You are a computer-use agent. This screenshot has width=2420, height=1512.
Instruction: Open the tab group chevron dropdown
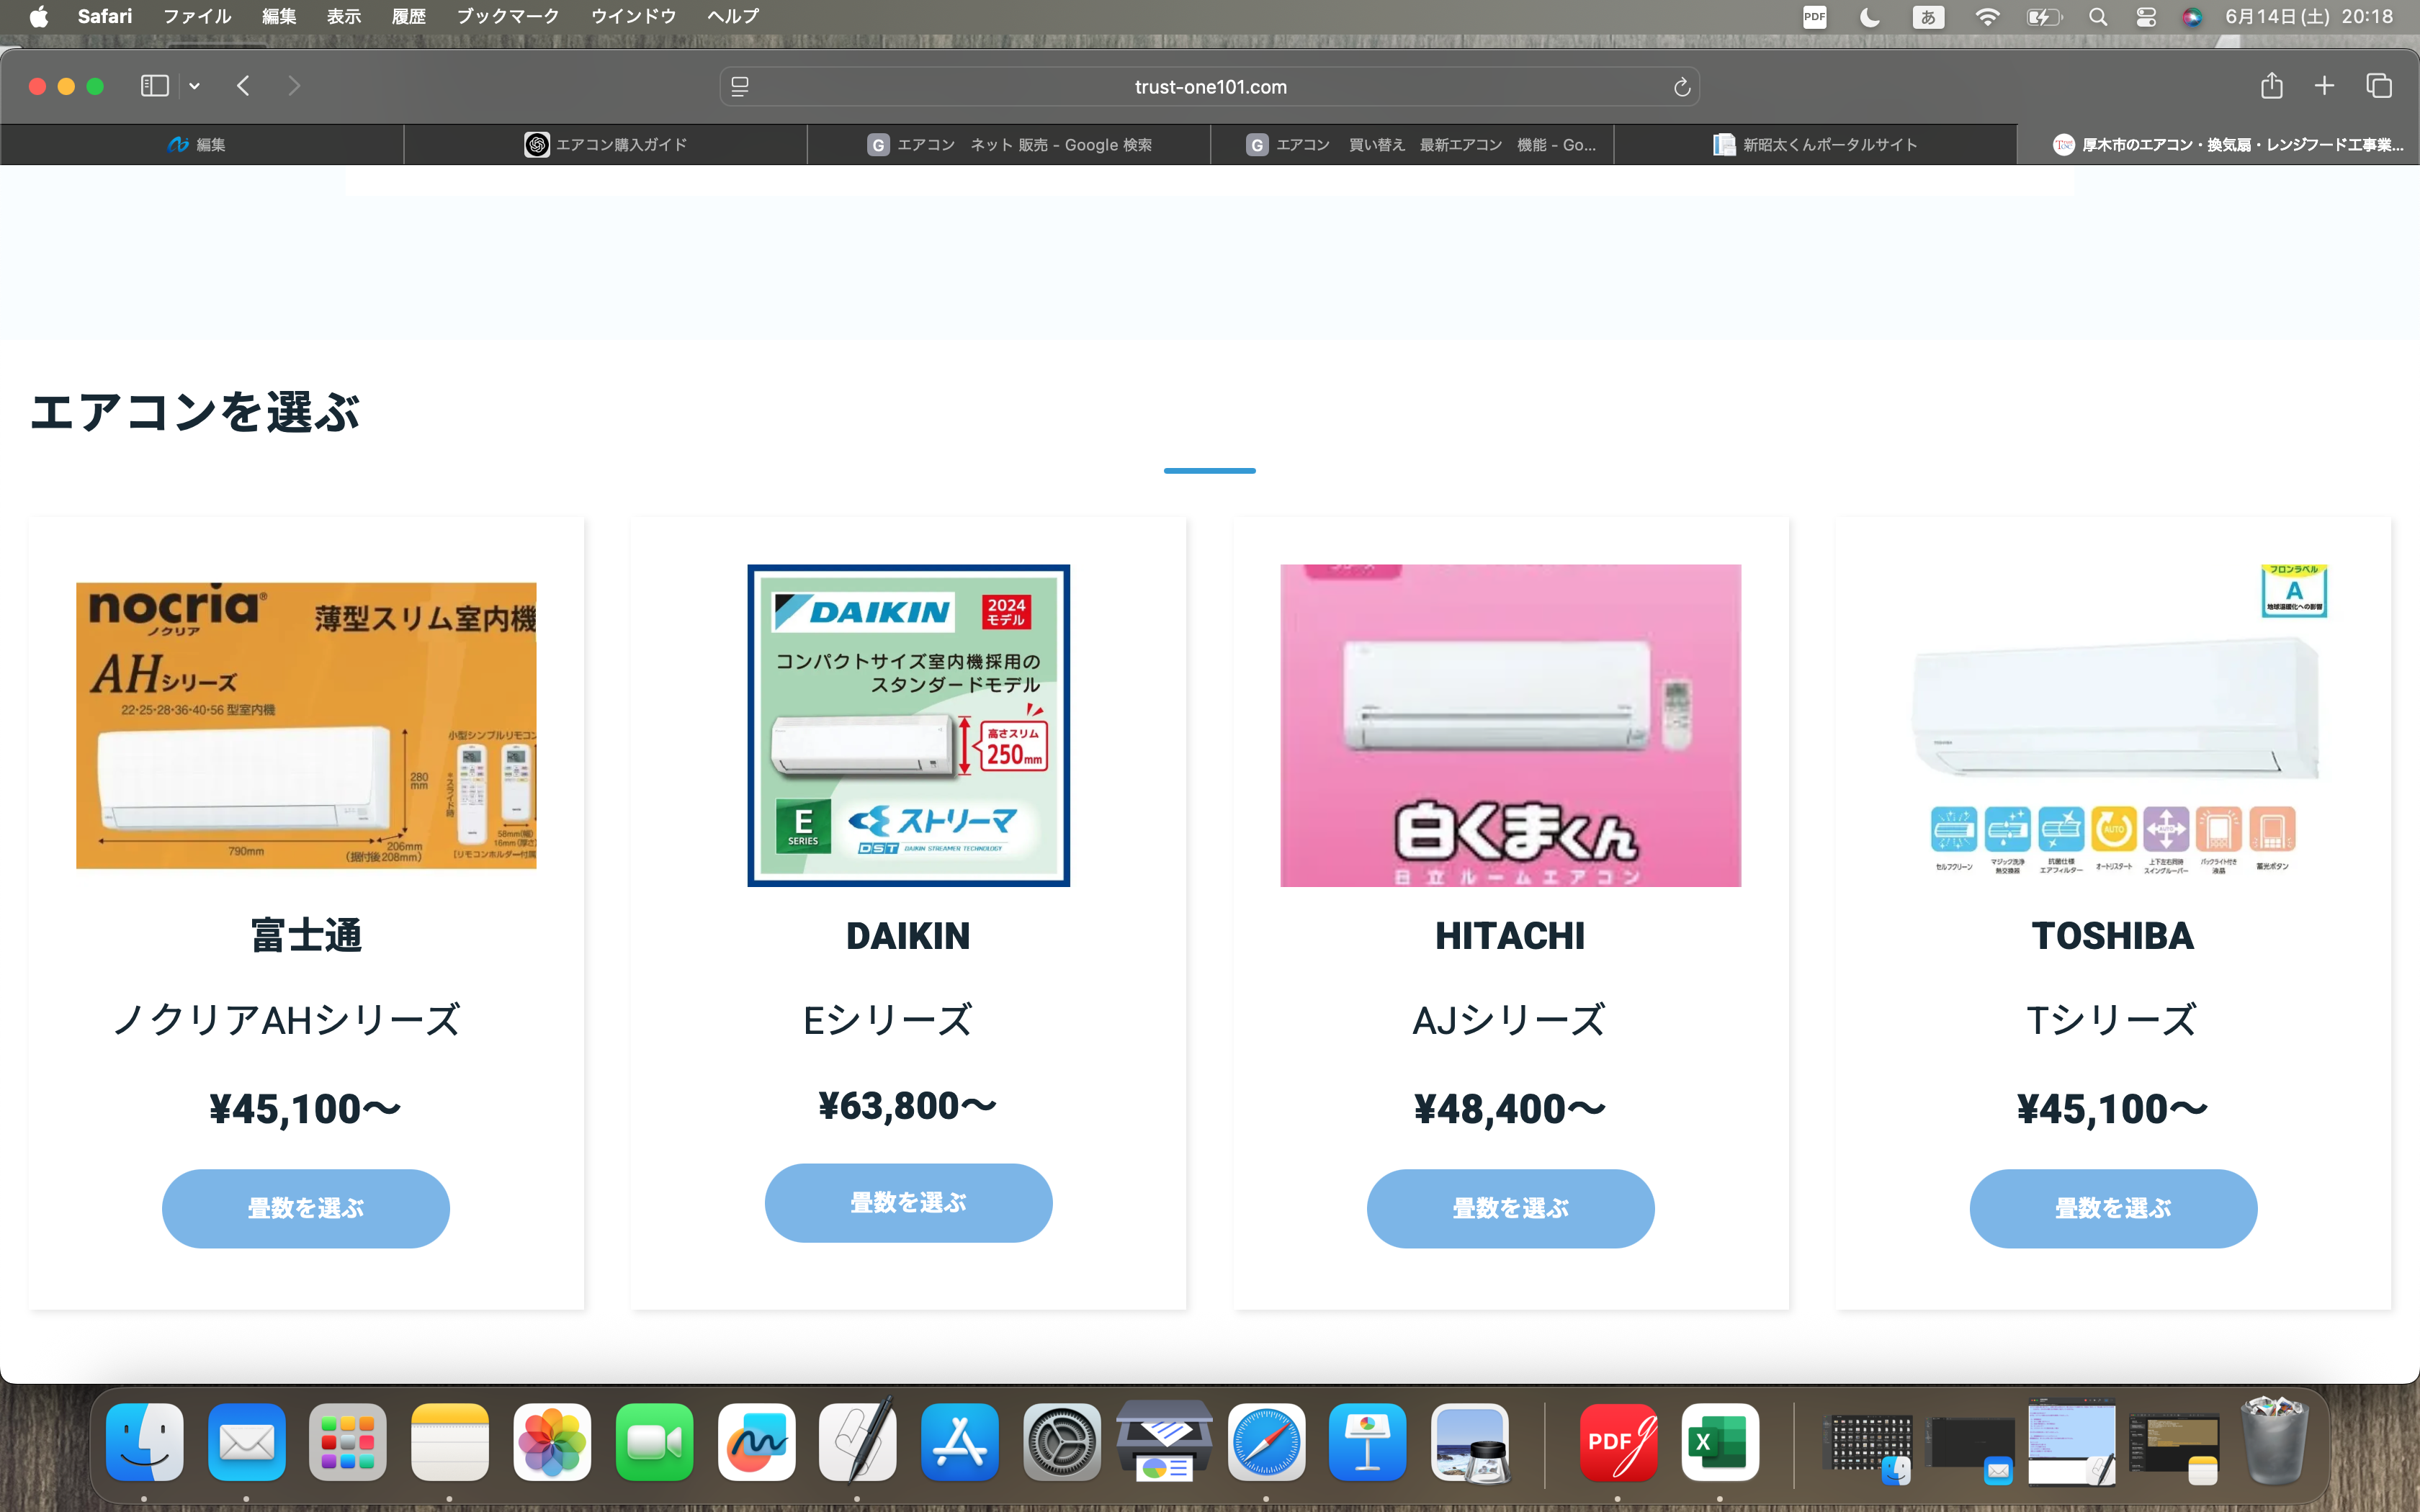tap(194, 86)
